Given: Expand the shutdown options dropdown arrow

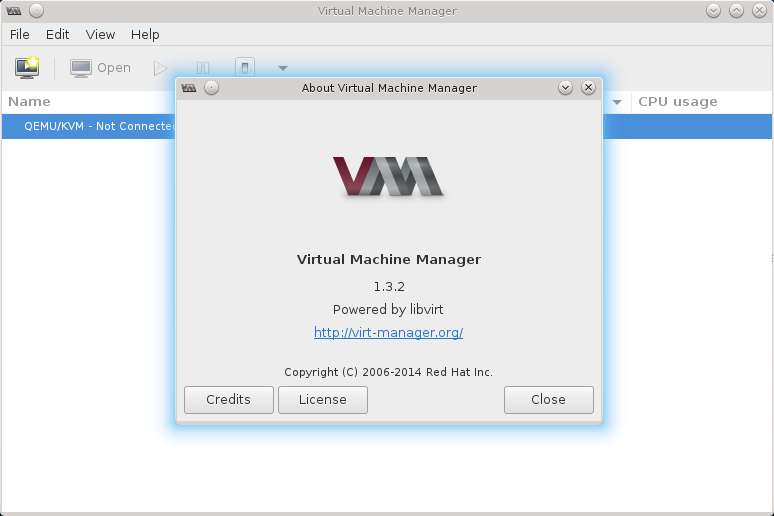Looking at the screenshot, I should pos(283,68).
